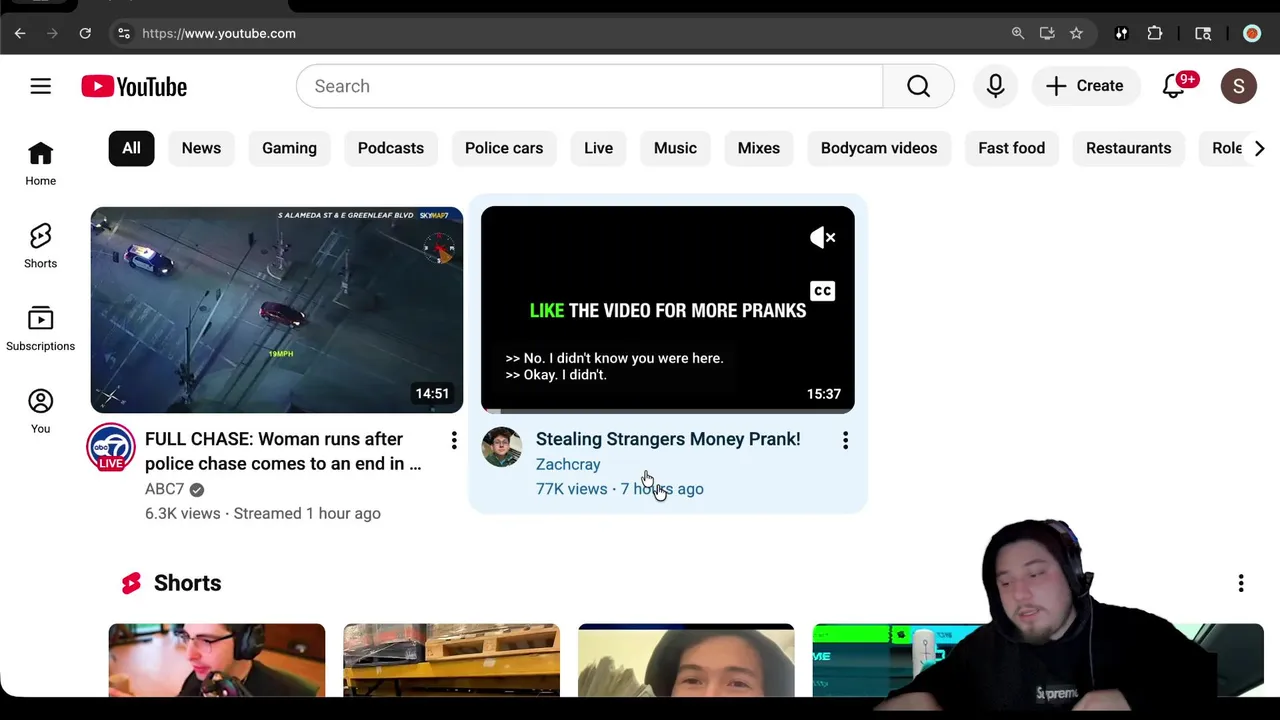
Task: Select the Bodycam videos chip
Action: [x=879, y=148]
